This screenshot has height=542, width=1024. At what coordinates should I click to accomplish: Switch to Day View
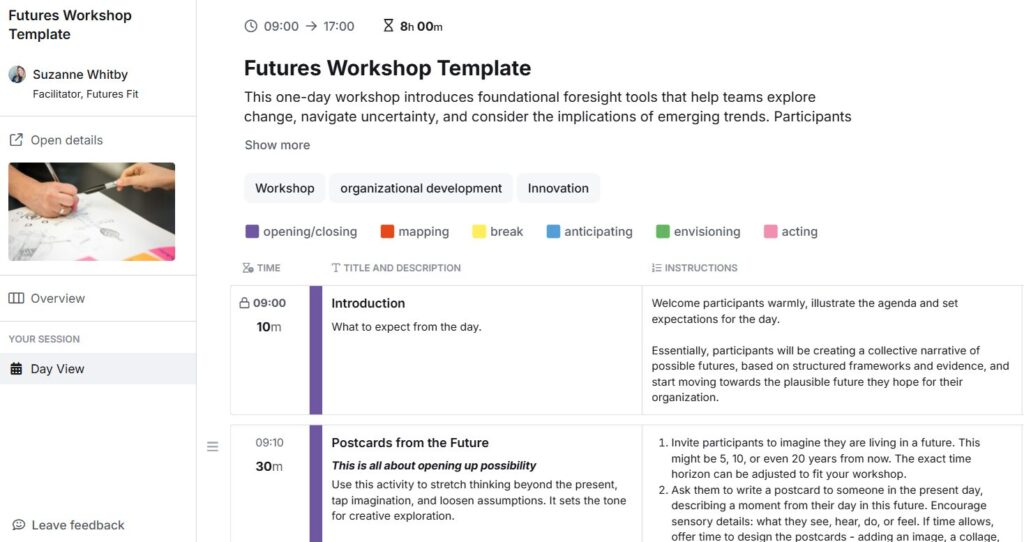pos(57,369)
